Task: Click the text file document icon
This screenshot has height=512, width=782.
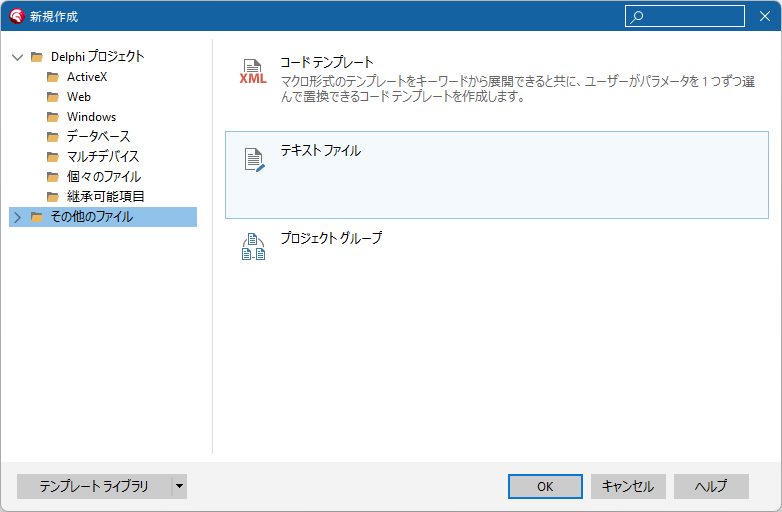Action: 254,160
